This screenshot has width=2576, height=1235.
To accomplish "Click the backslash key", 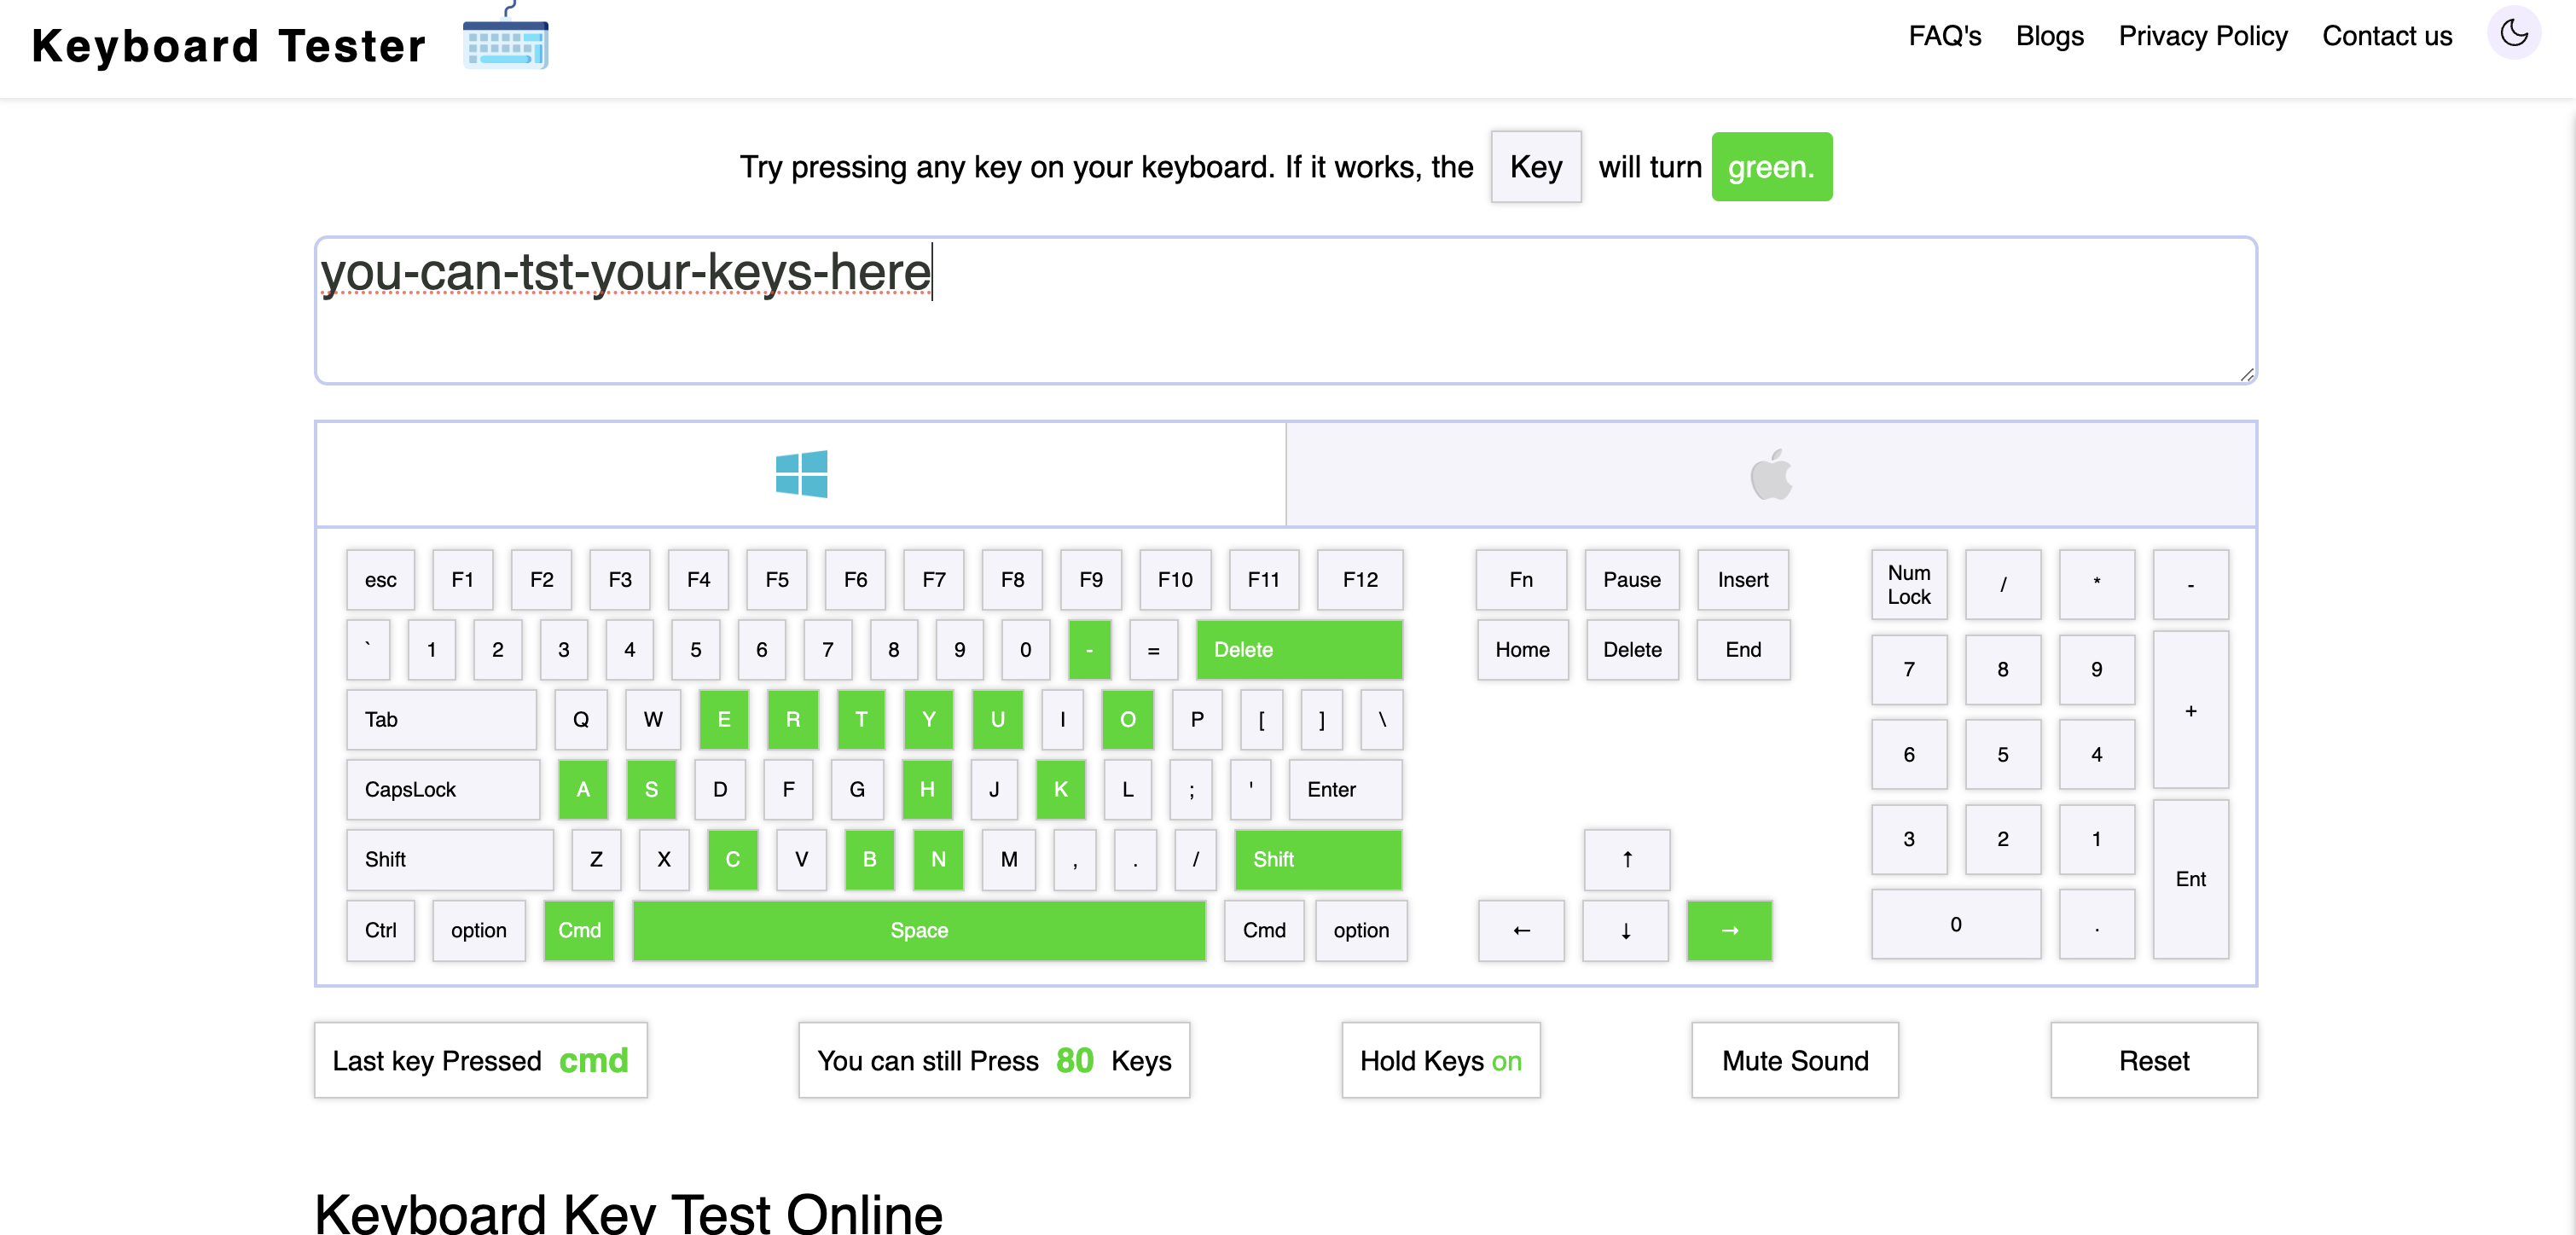I will click(x=1382, y=720).
